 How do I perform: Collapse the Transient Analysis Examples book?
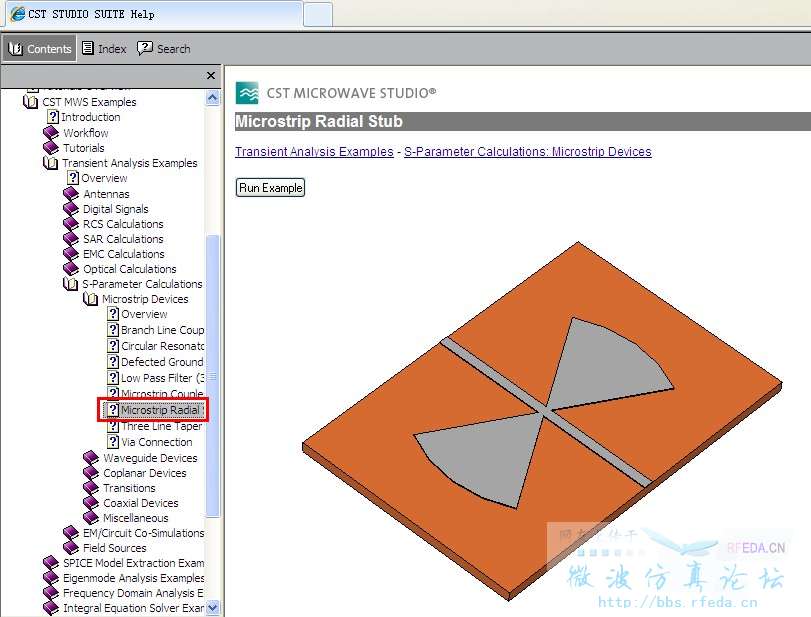[50, 163]
